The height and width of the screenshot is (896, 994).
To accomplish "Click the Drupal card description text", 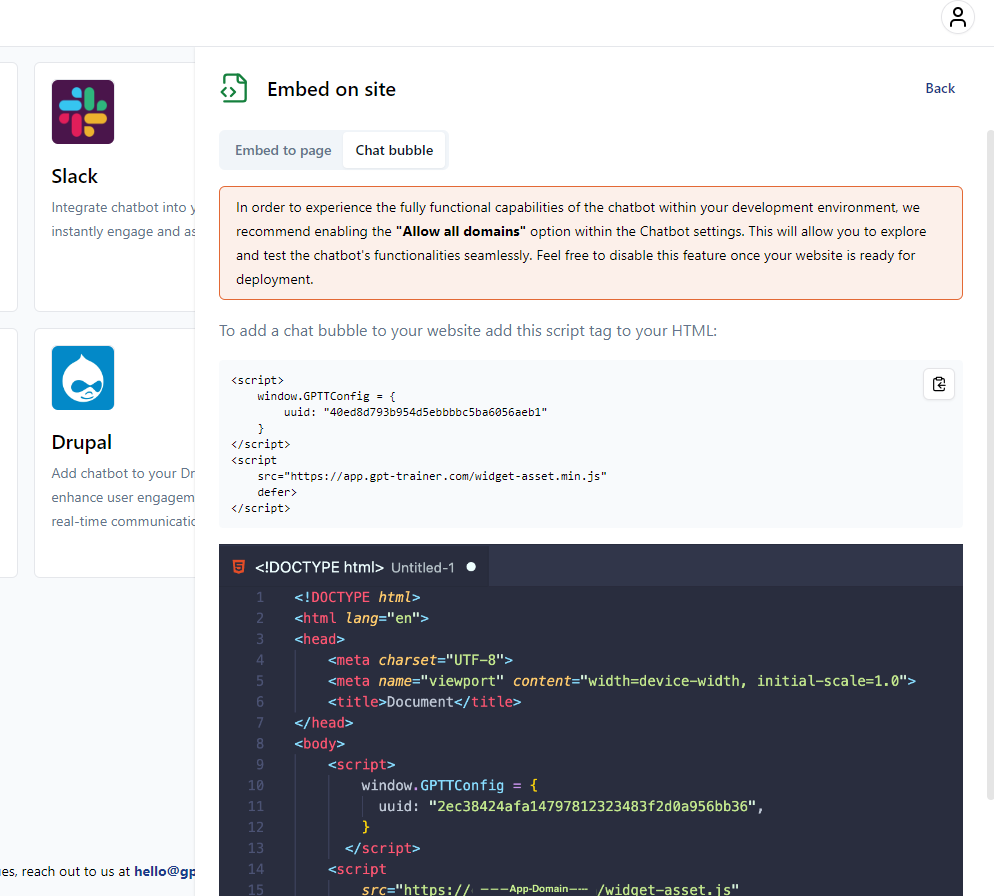I will [x=123, y=497].
